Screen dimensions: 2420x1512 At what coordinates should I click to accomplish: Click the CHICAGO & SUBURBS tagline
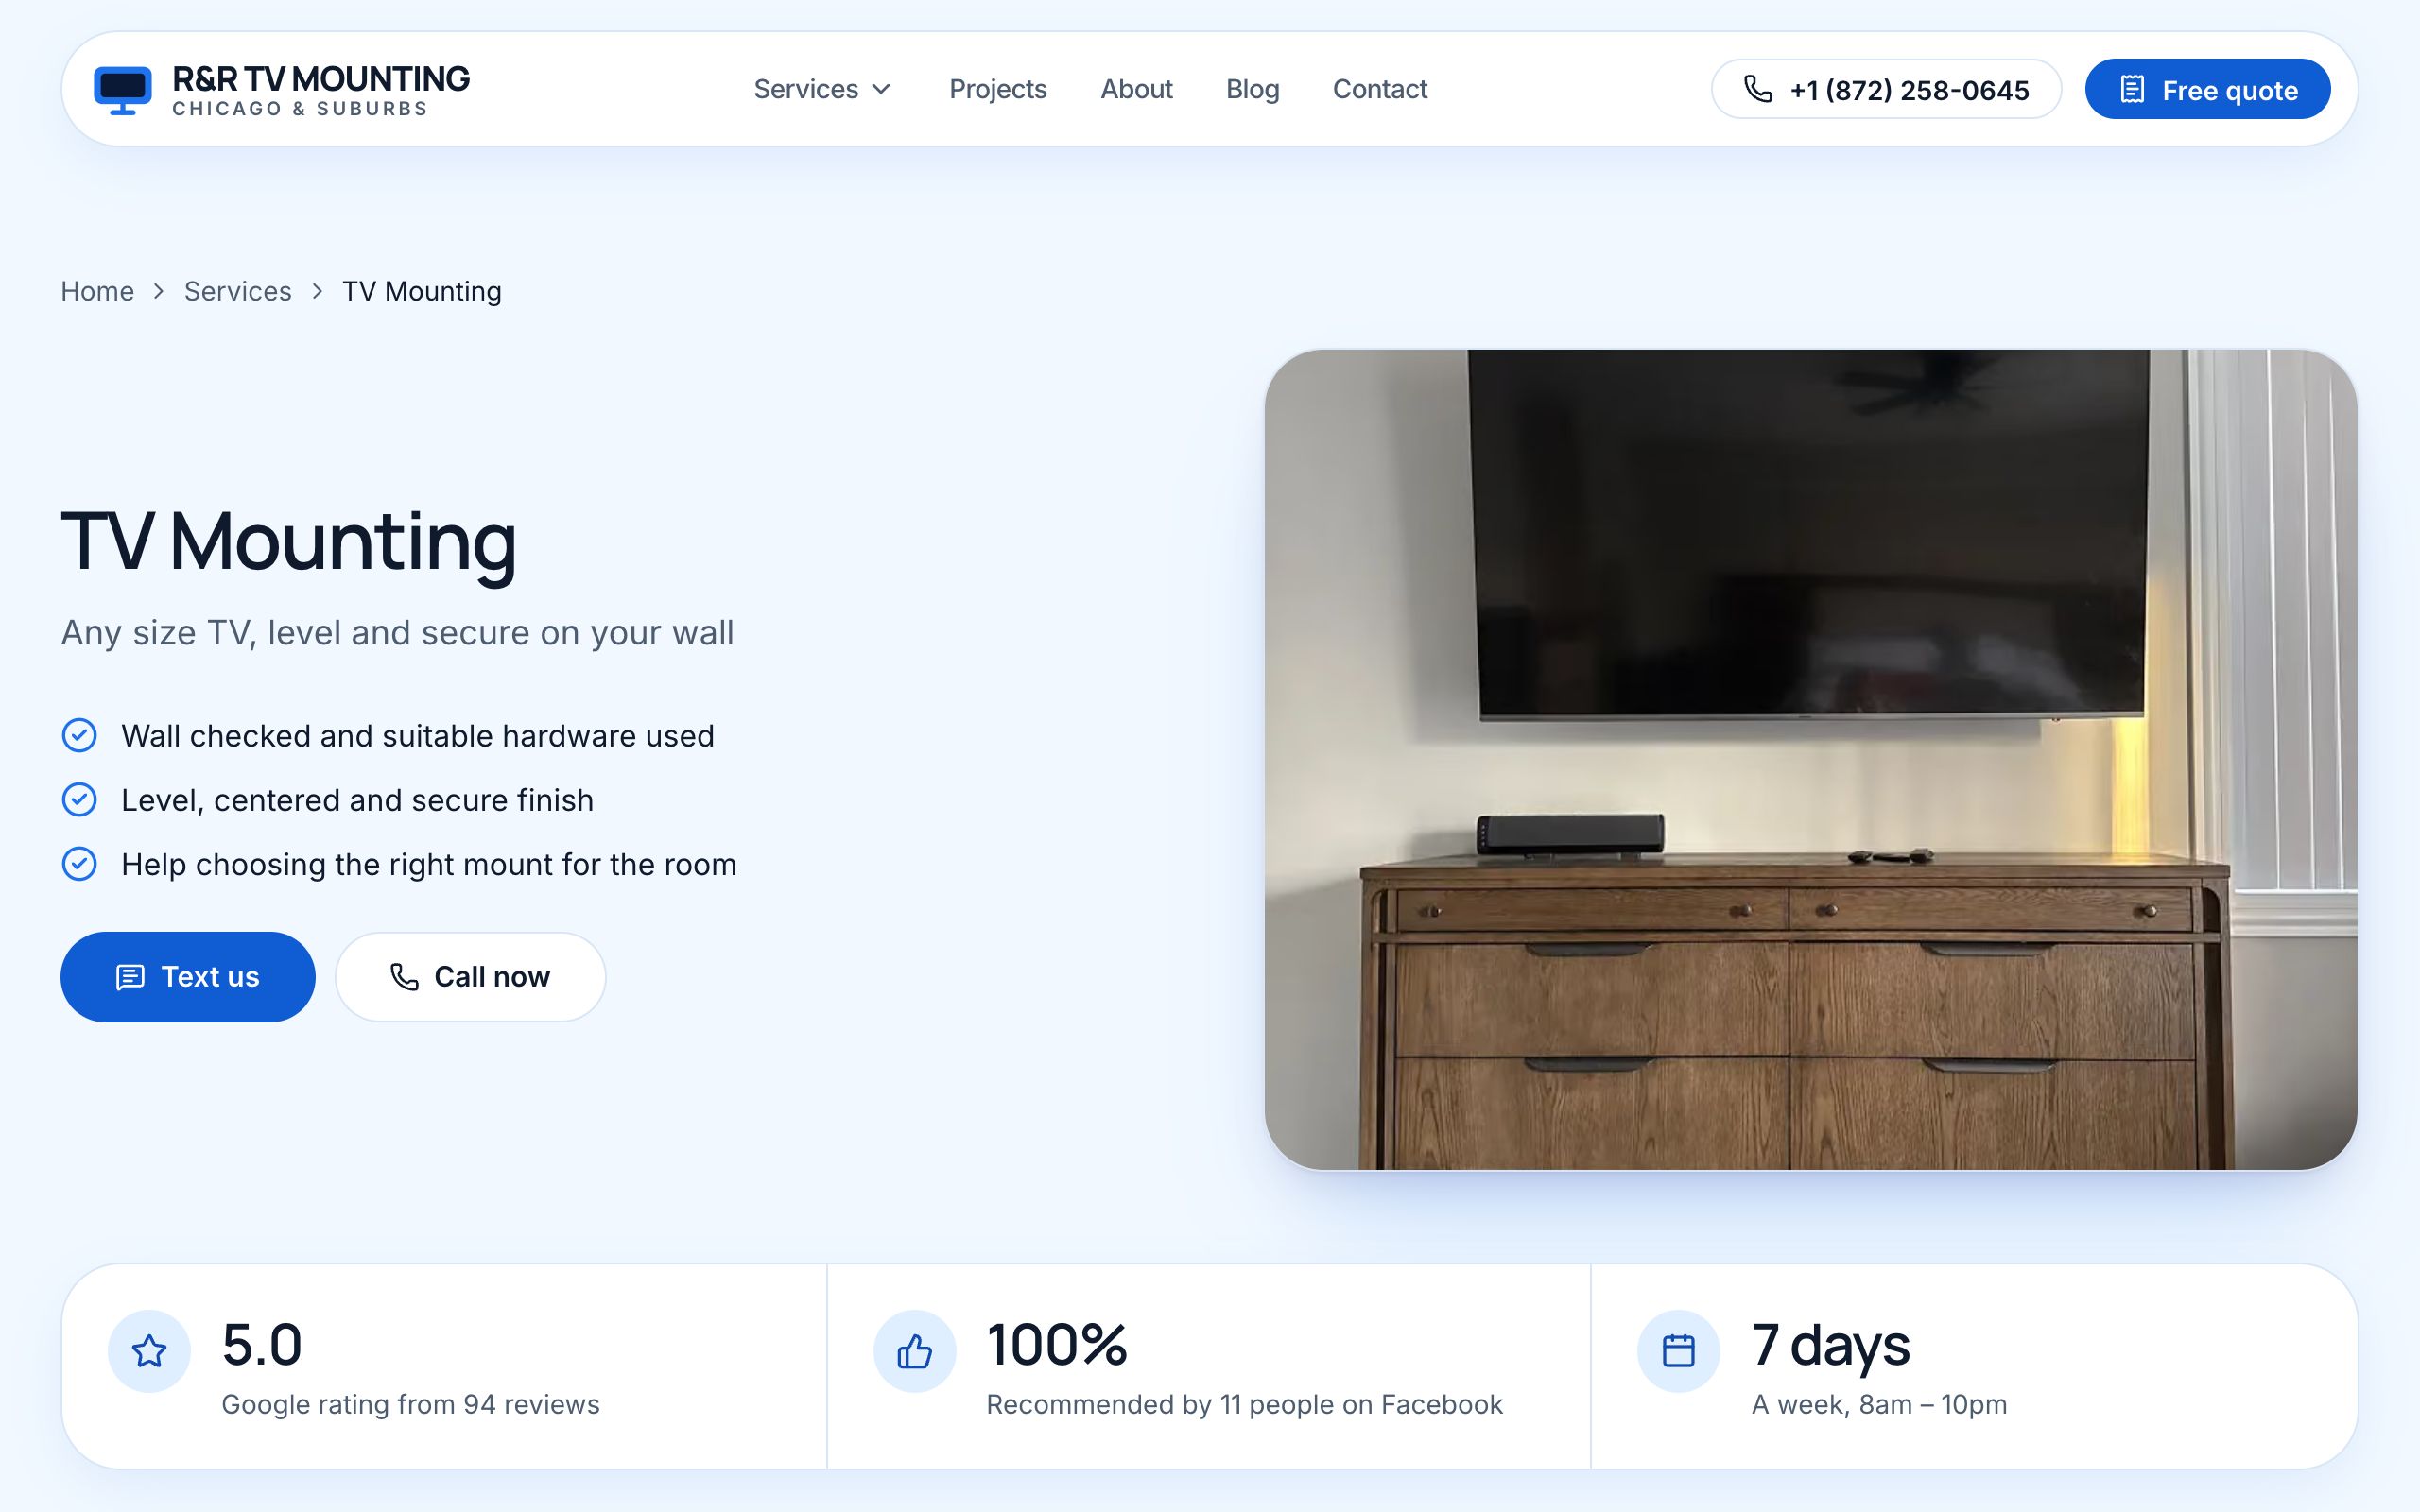300,108
